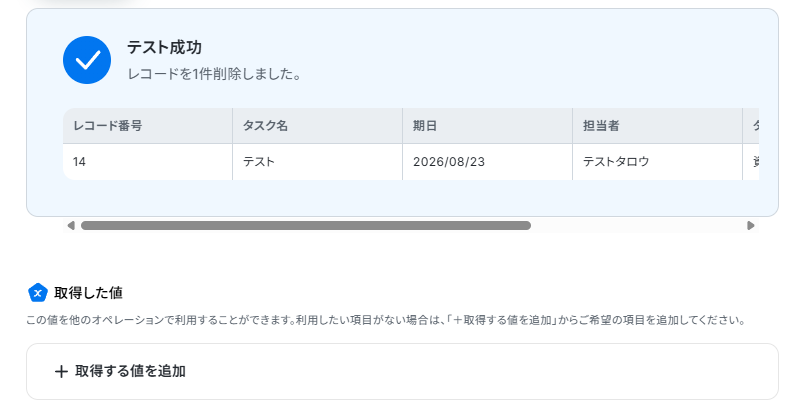
Task: Click the record number cell showing 14
Action: click(148, 162)
